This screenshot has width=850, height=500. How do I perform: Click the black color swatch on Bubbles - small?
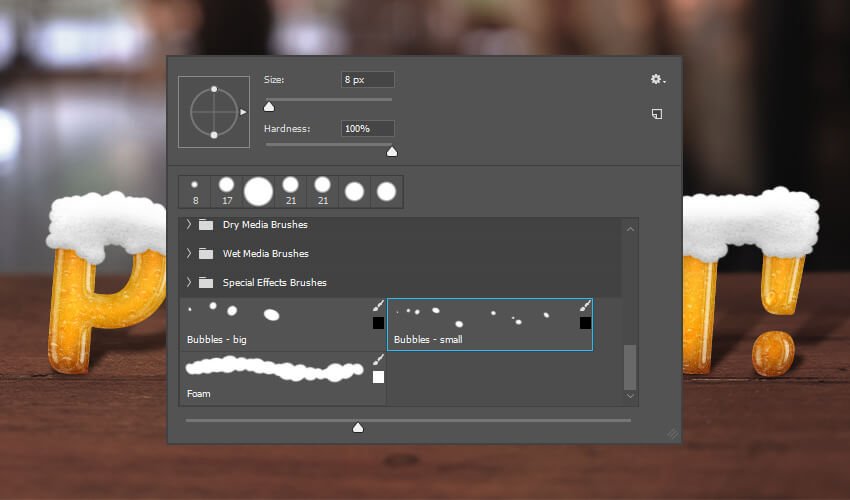point(585,323)
